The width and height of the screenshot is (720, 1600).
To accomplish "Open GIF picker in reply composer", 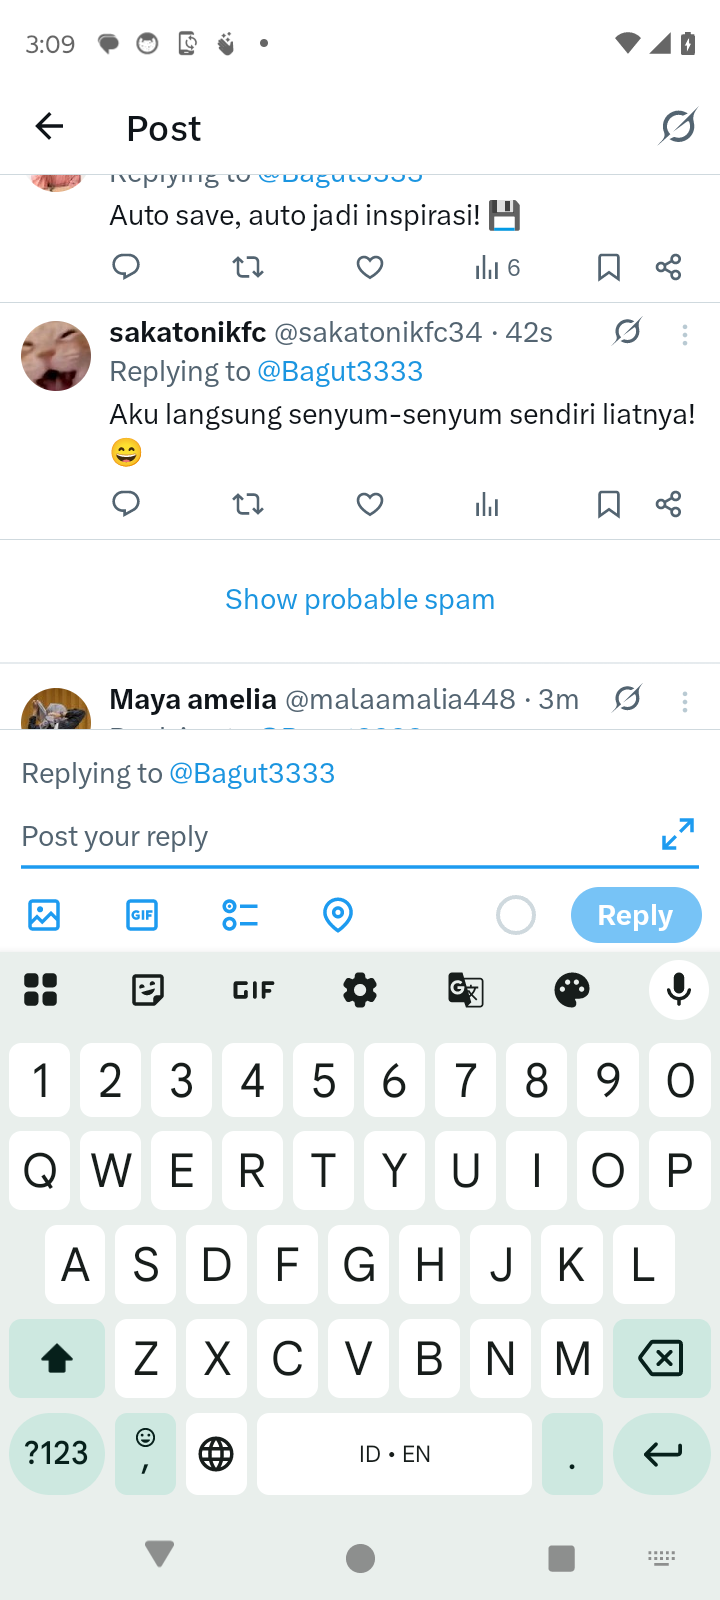I will click(142, 914).
